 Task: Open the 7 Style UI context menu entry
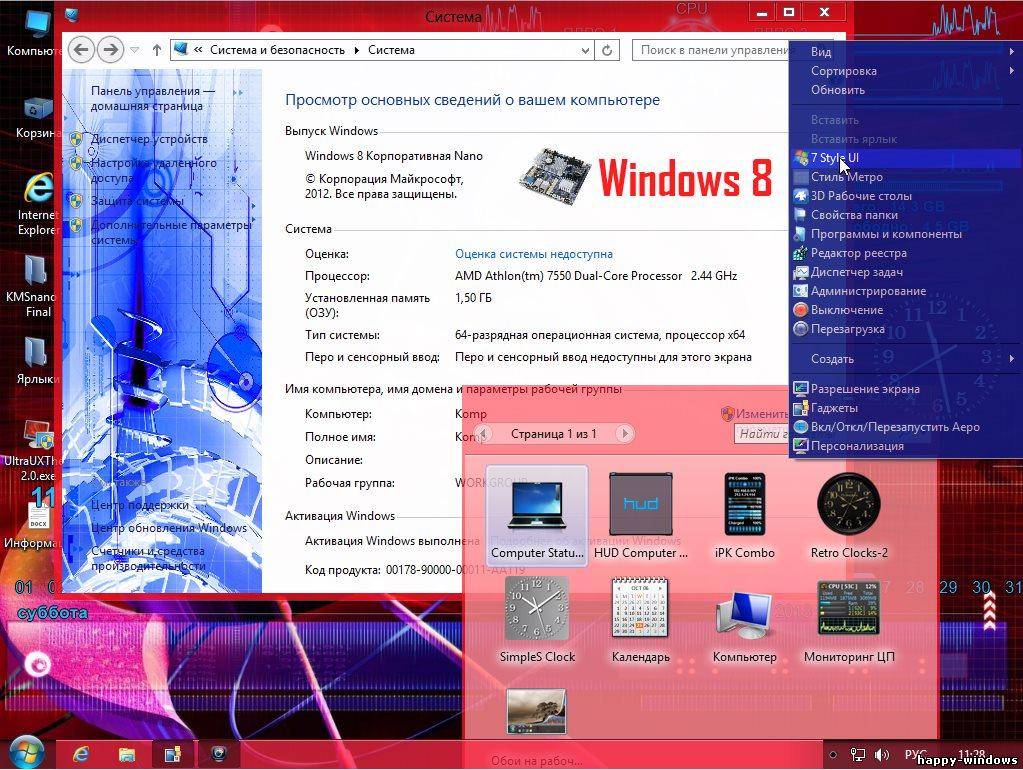(906, 158)
